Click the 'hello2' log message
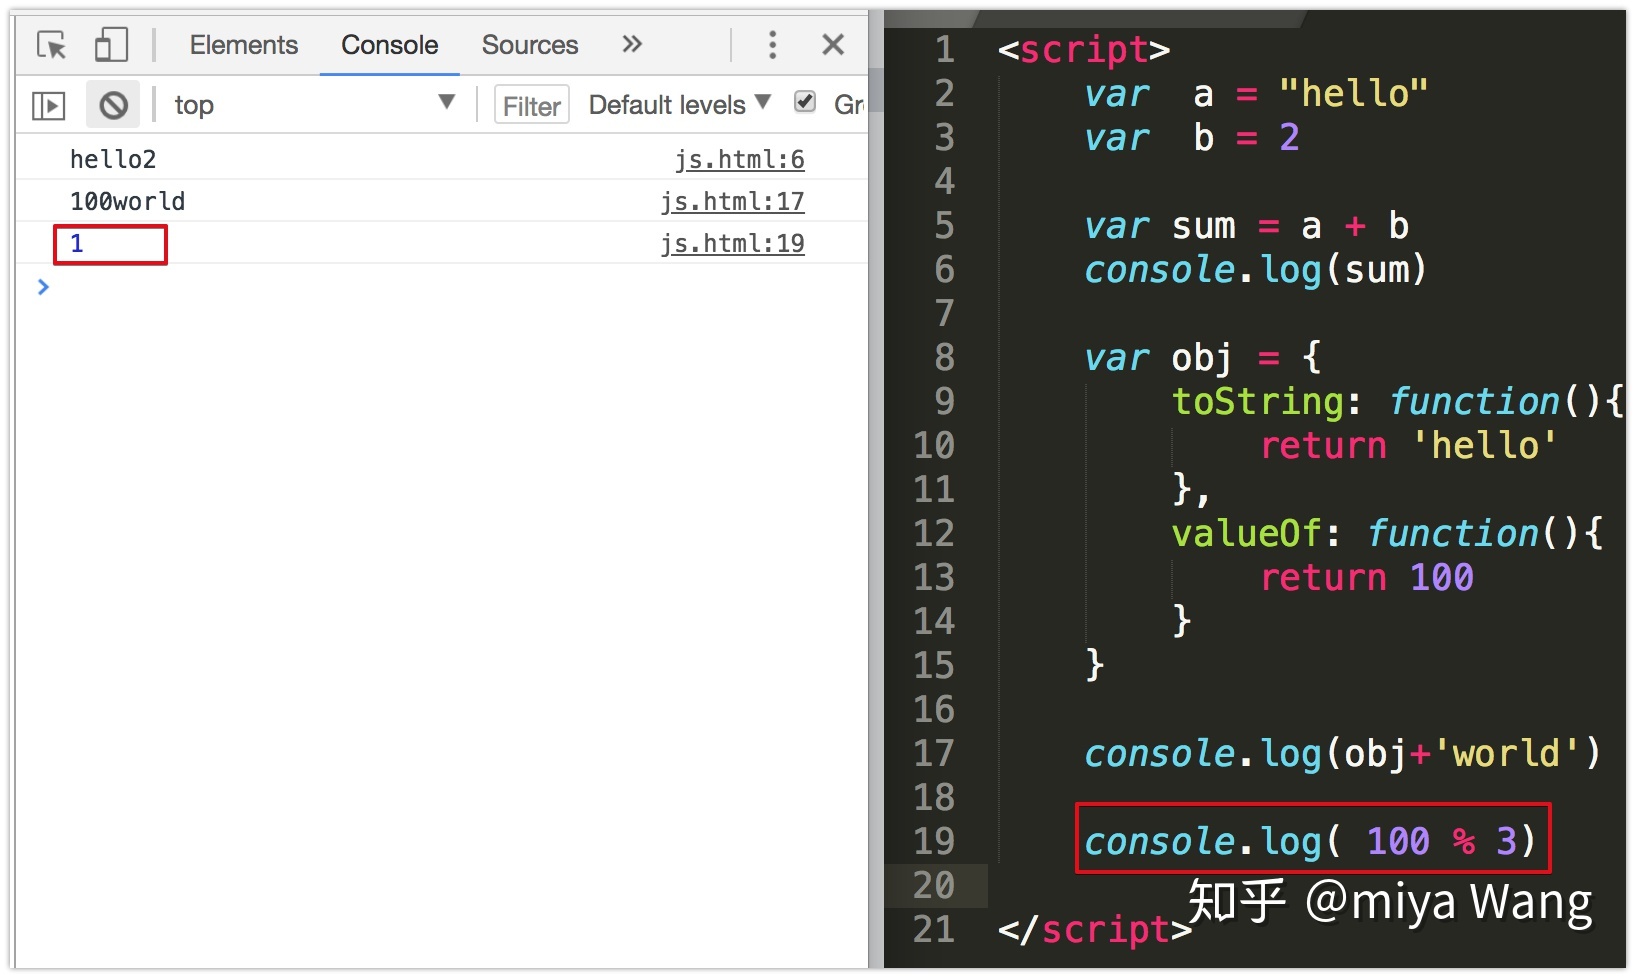 [x=113, y=158]
